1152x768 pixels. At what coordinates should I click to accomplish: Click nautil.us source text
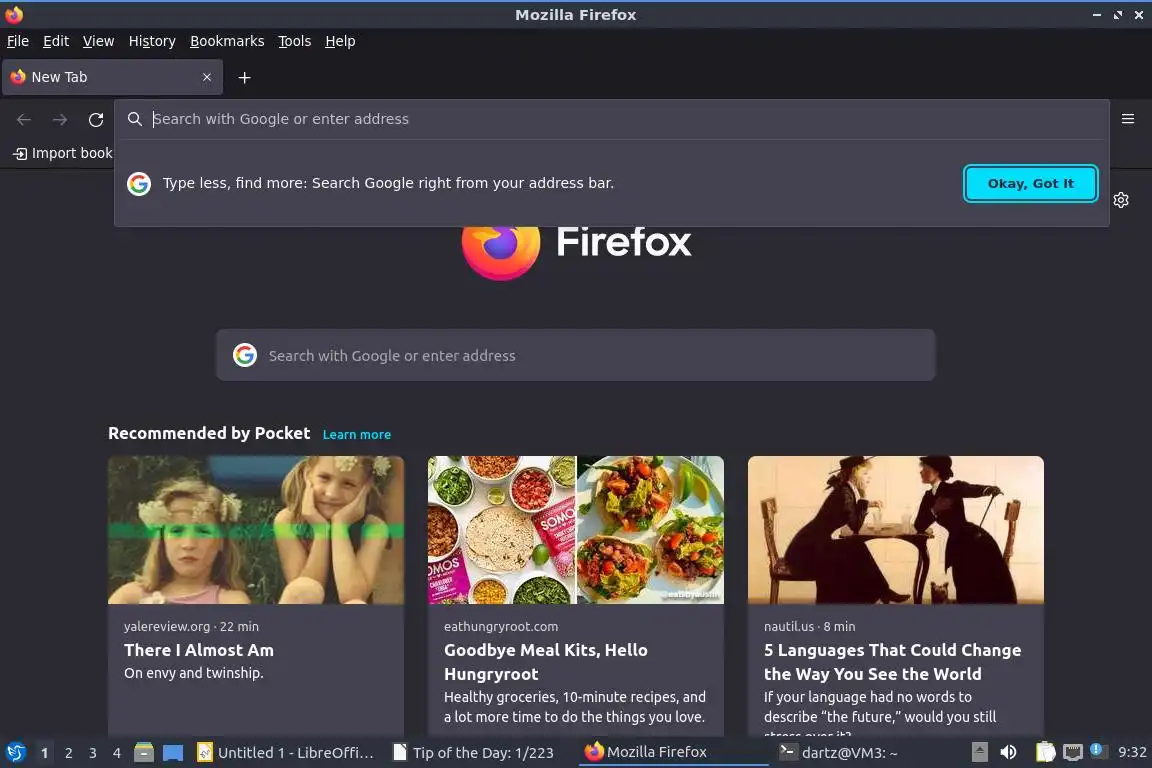789,626
